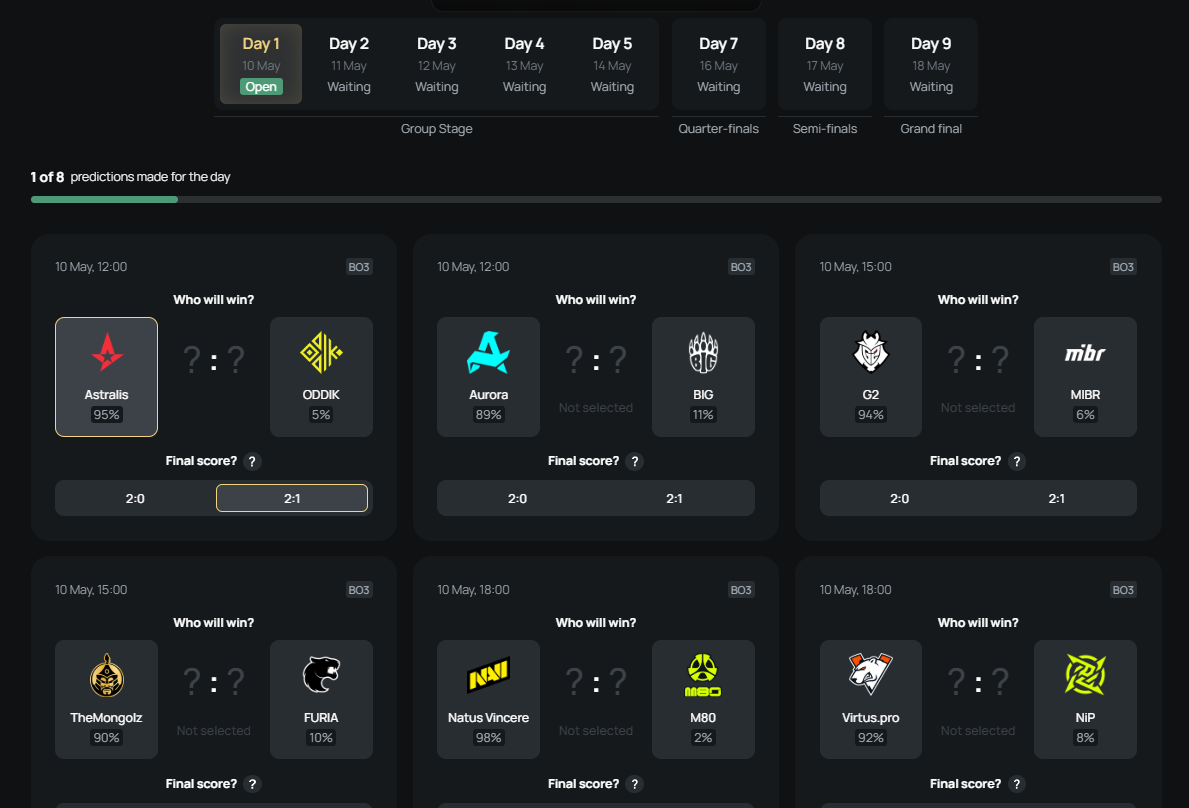1189x808 pixels.
Task: Click the BO3 badge in G2 match
Action: coord(1123,267)
